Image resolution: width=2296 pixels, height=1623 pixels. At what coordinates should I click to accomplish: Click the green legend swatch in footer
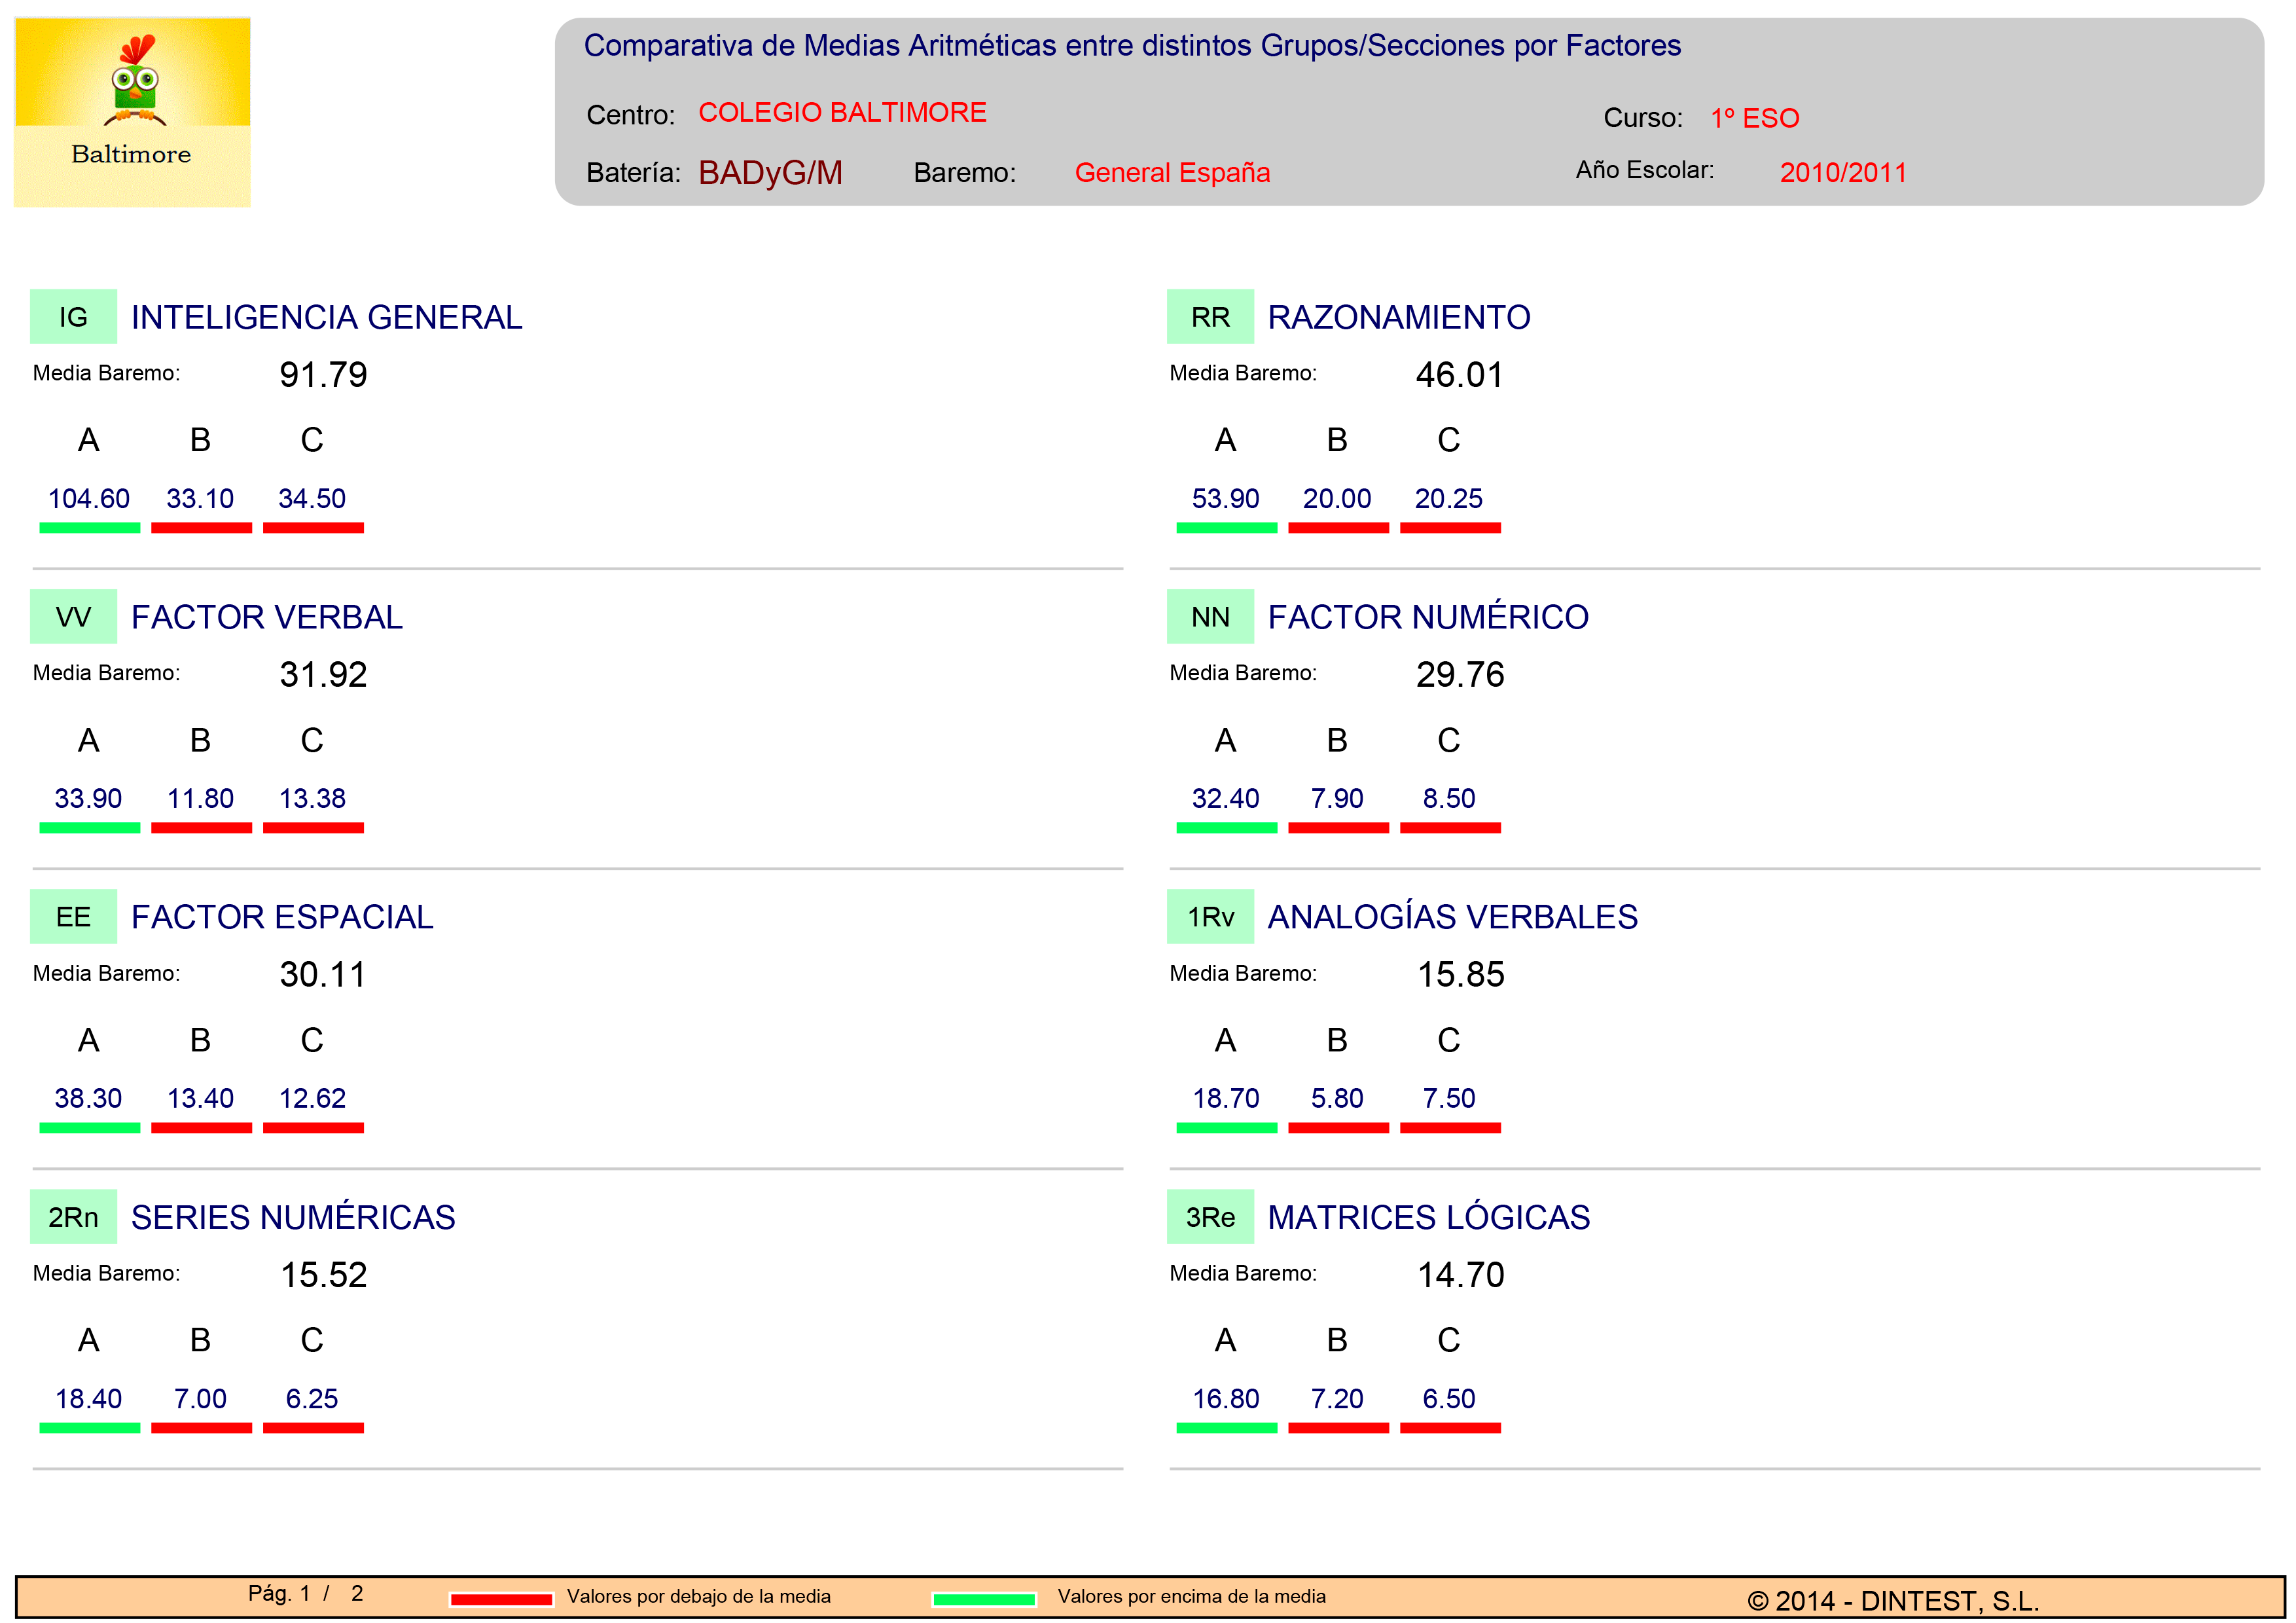[984, 1599]
